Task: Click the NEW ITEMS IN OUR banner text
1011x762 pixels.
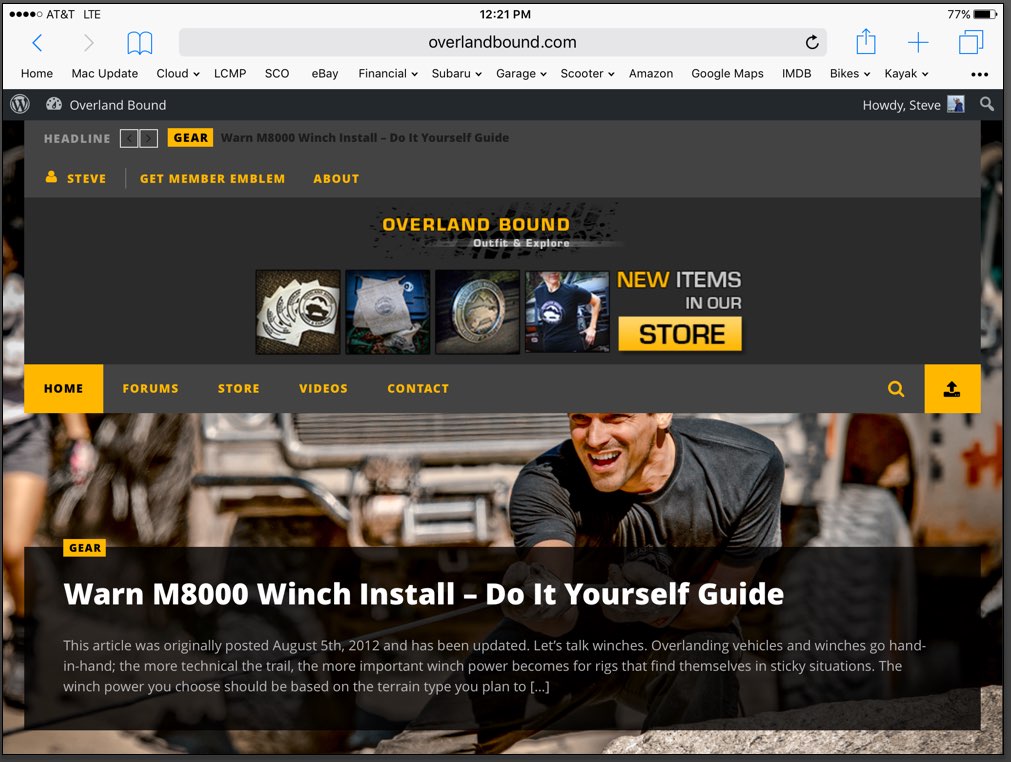Action: tap(680, 290)
